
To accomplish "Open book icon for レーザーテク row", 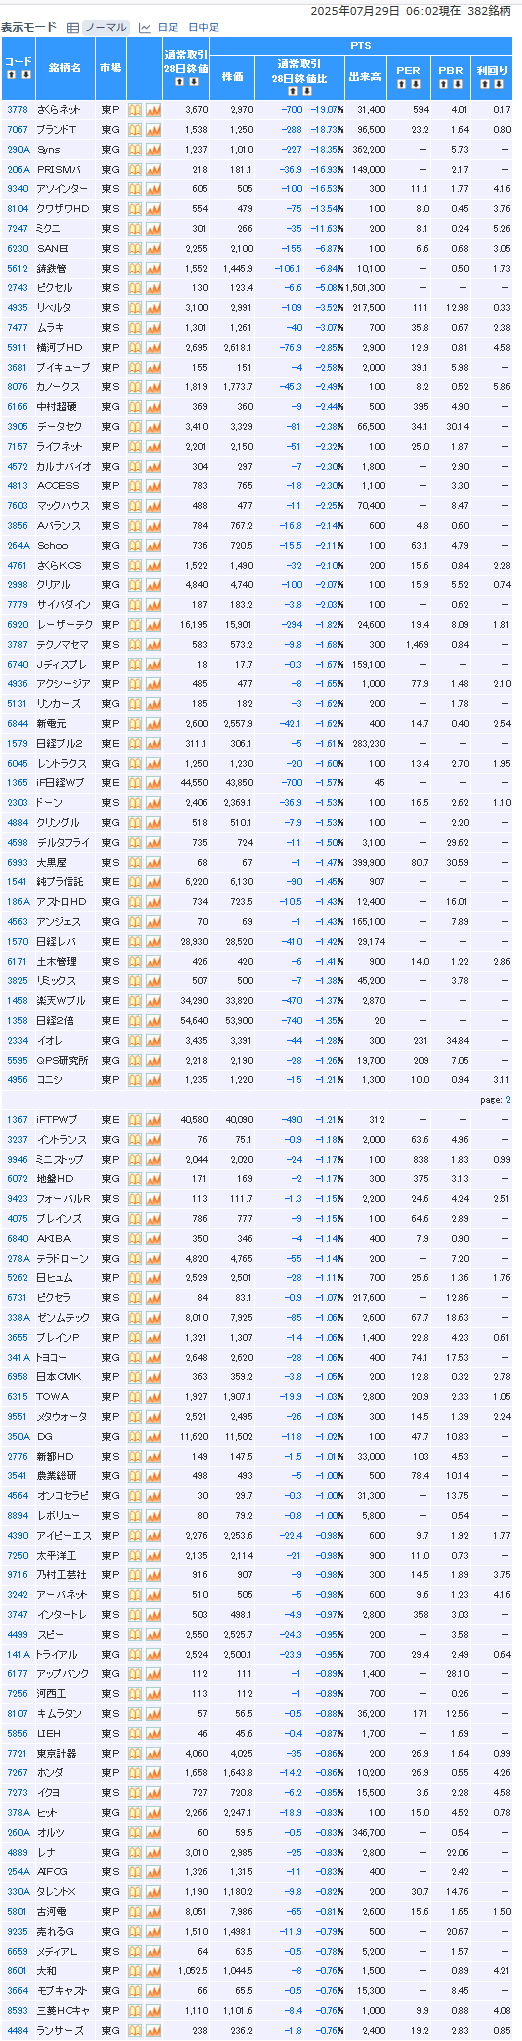I will coord(135,624).
